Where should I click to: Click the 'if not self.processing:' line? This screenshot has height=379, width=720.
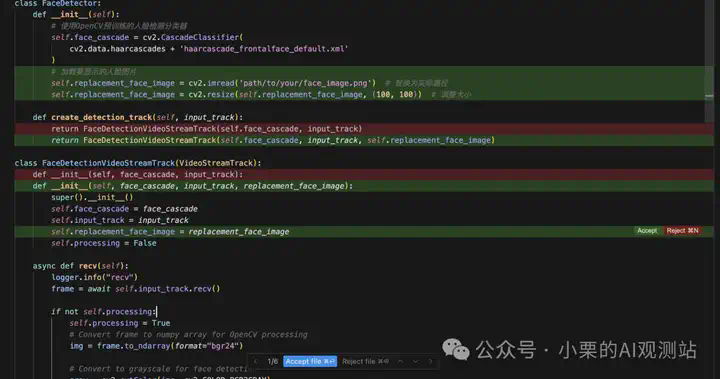click(103, 311)
